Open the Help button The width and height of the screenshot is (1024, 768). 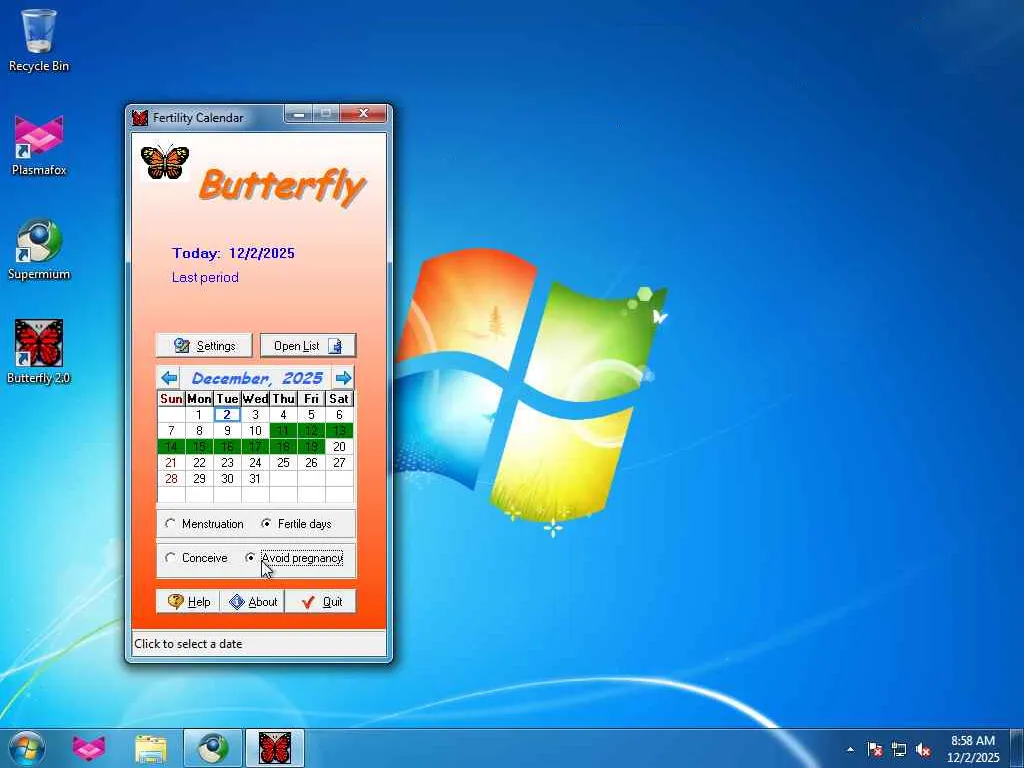(x=189, y=601)
